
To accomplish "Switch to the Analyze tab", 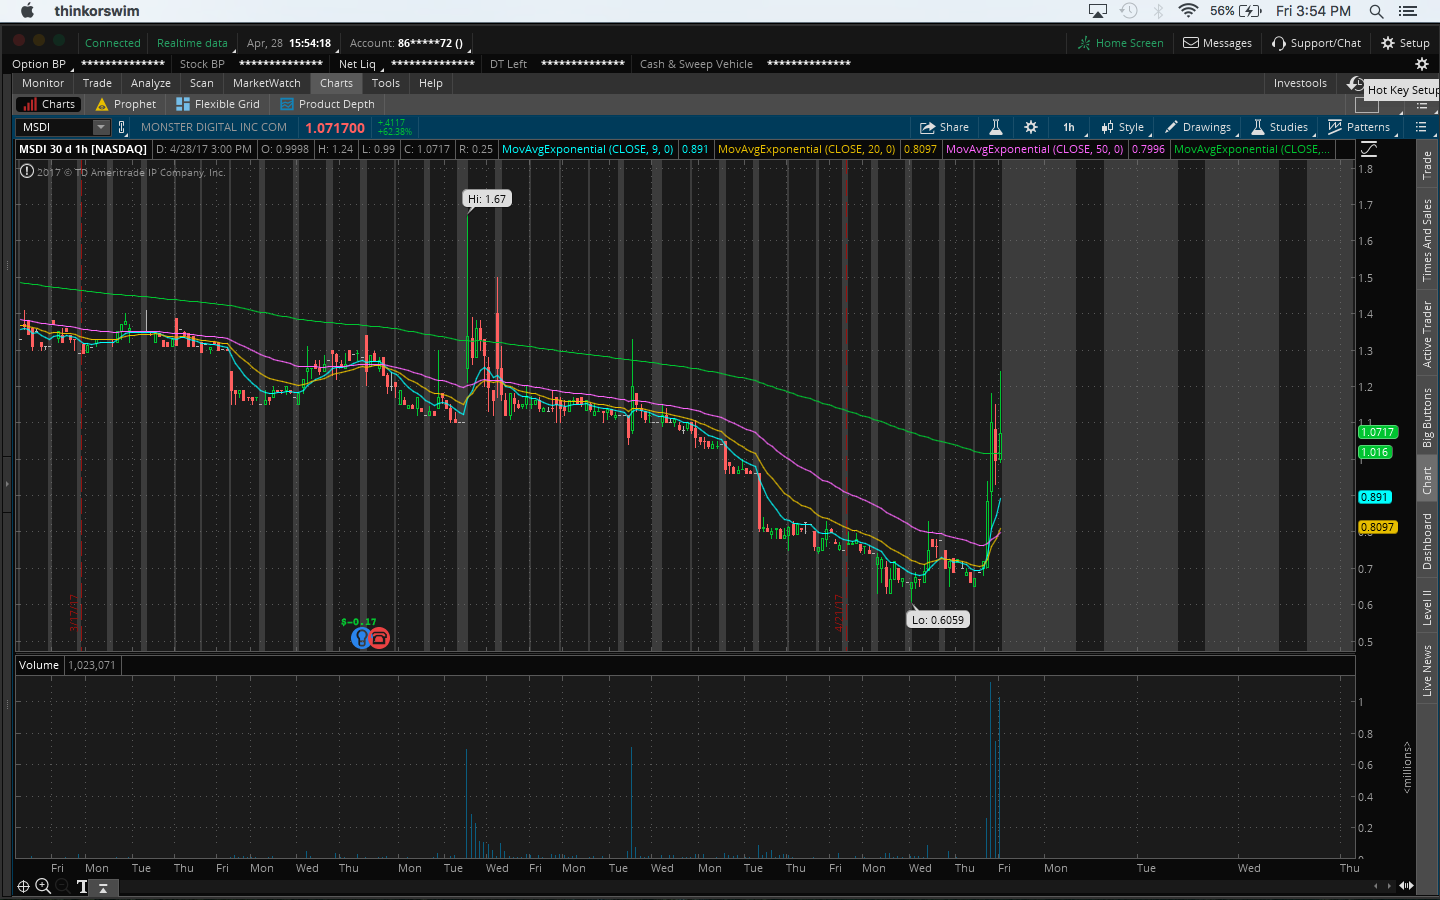I will click(150, 83).
